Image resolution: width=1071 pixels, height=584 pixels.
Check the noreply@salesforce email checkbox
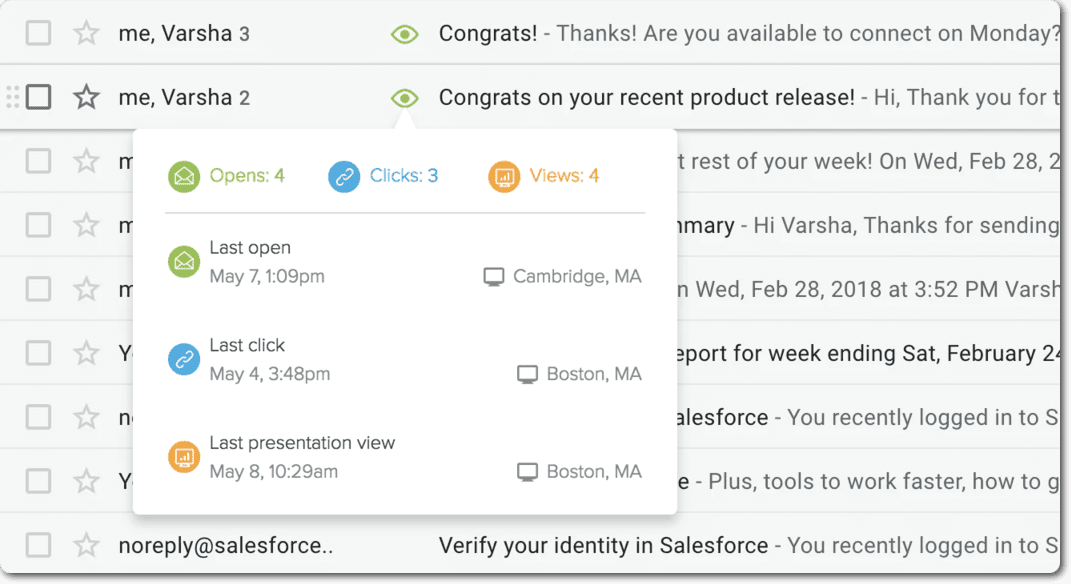coord(38,546)
